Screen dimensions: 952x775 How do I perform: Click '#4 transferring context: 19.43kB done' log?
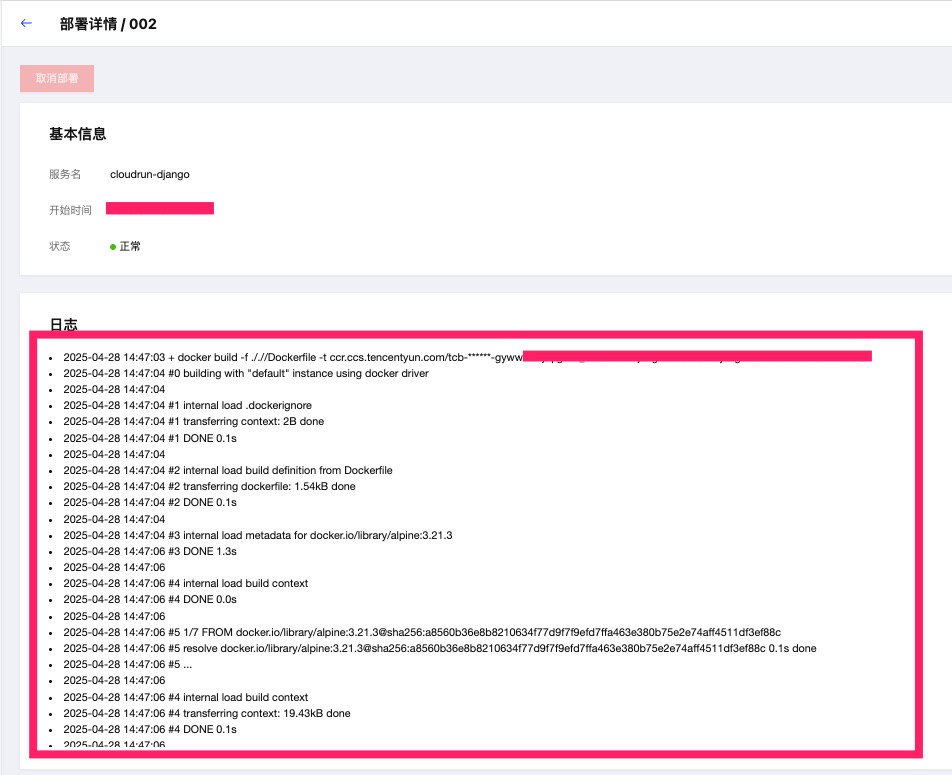(206, 713)
